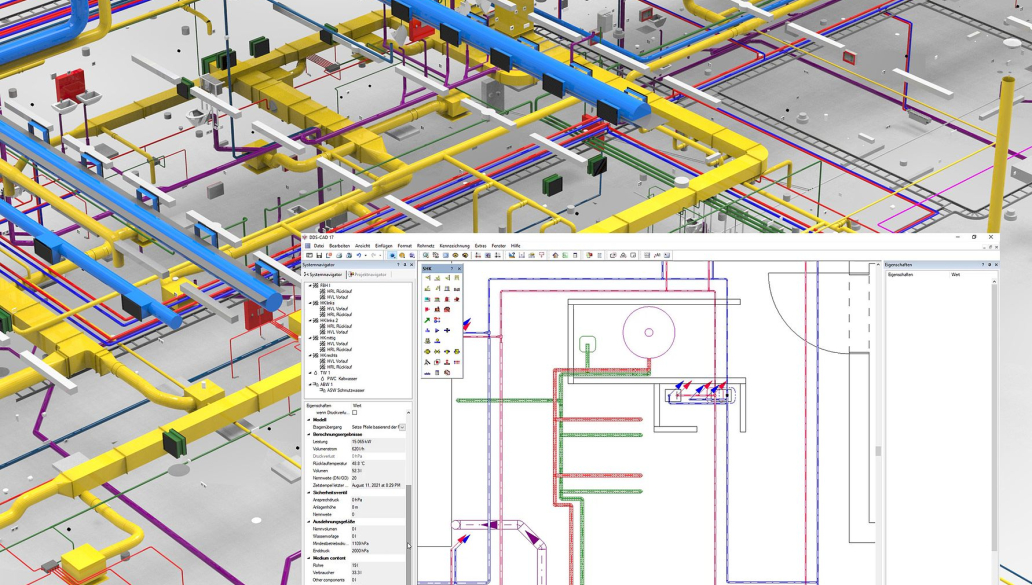The width and height of the screenshot is (1032, 585).
Task: Open the Bearbeiten menu
Action: [x=340, y=246]
